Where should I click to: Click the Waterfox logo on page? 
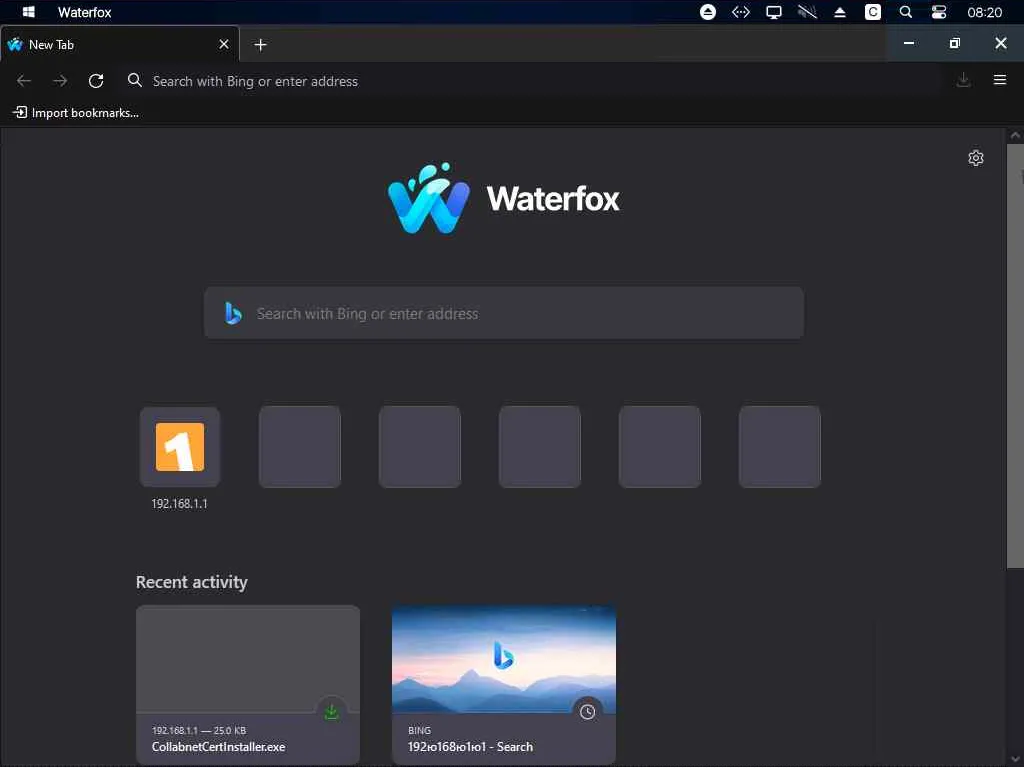click(504, 198)
